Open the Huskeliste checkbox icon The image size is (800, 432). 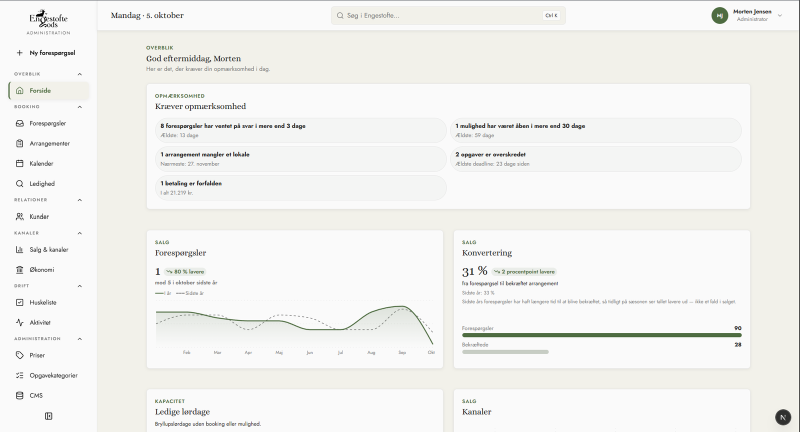click(19, 302)
